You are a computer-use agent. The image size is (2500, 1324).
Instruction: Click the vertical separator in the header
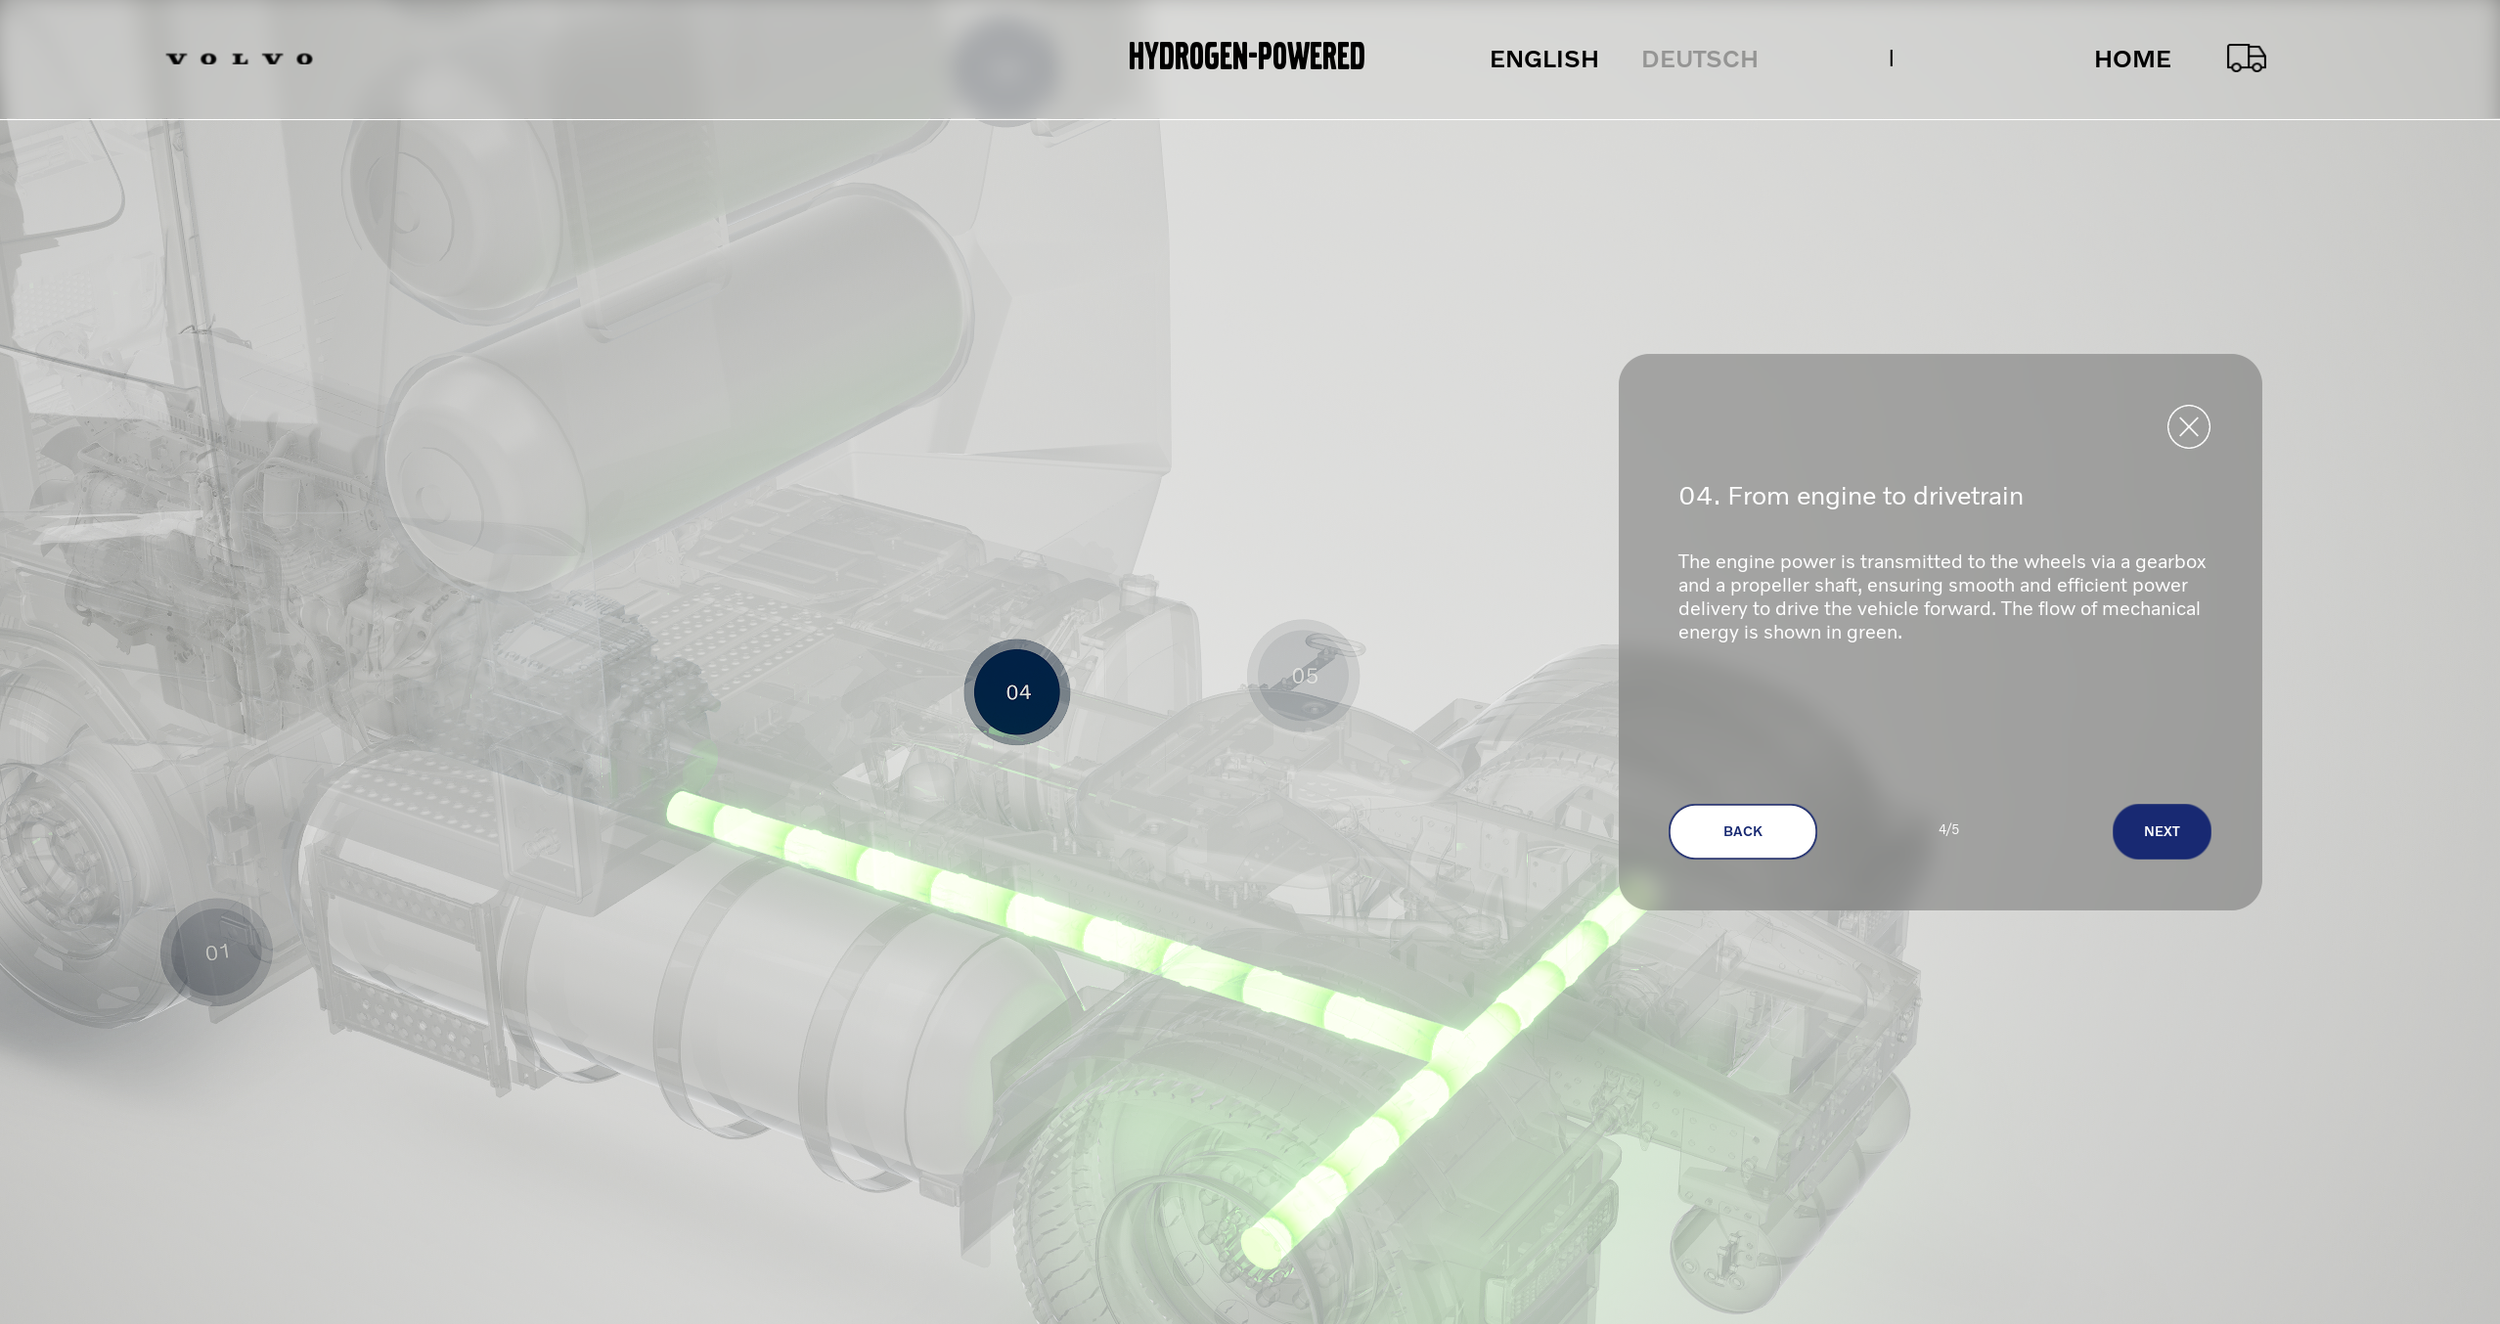pos(1891,58)
